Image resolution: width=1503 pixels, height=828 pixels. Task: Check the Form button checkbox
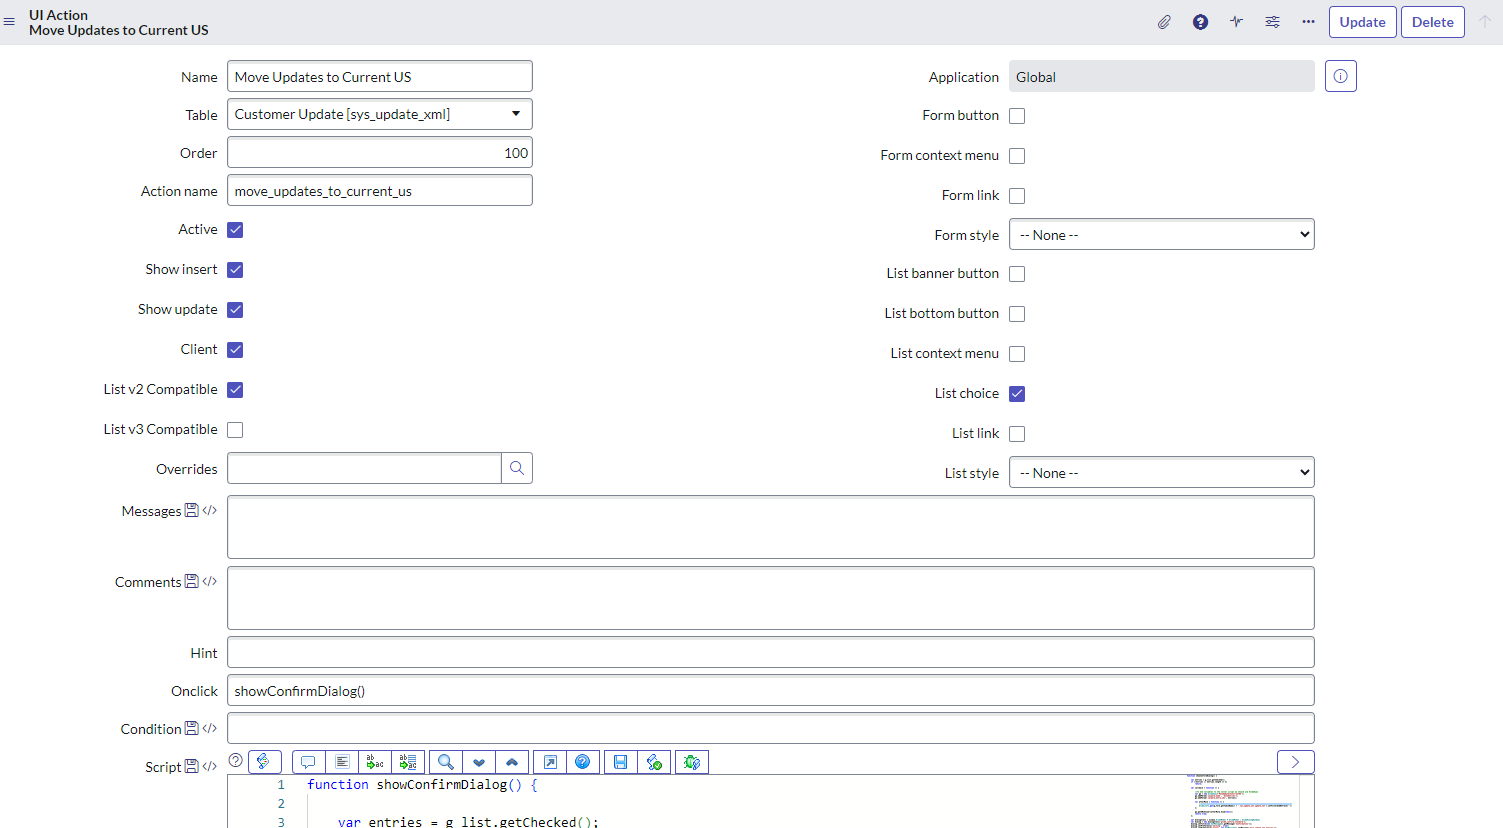[x=1017, y=116]
